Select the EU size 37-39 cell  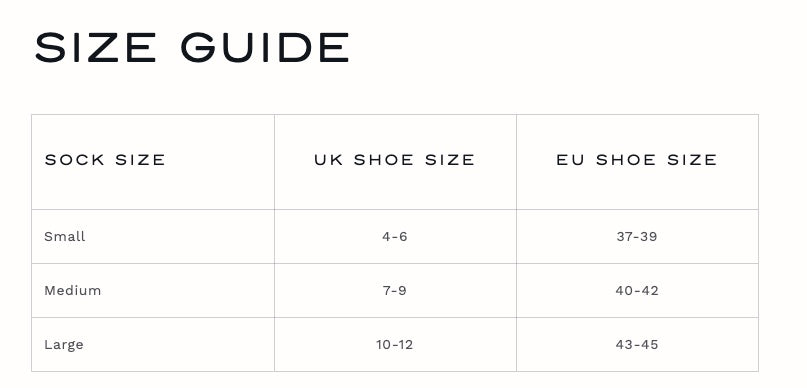point(637,236)
